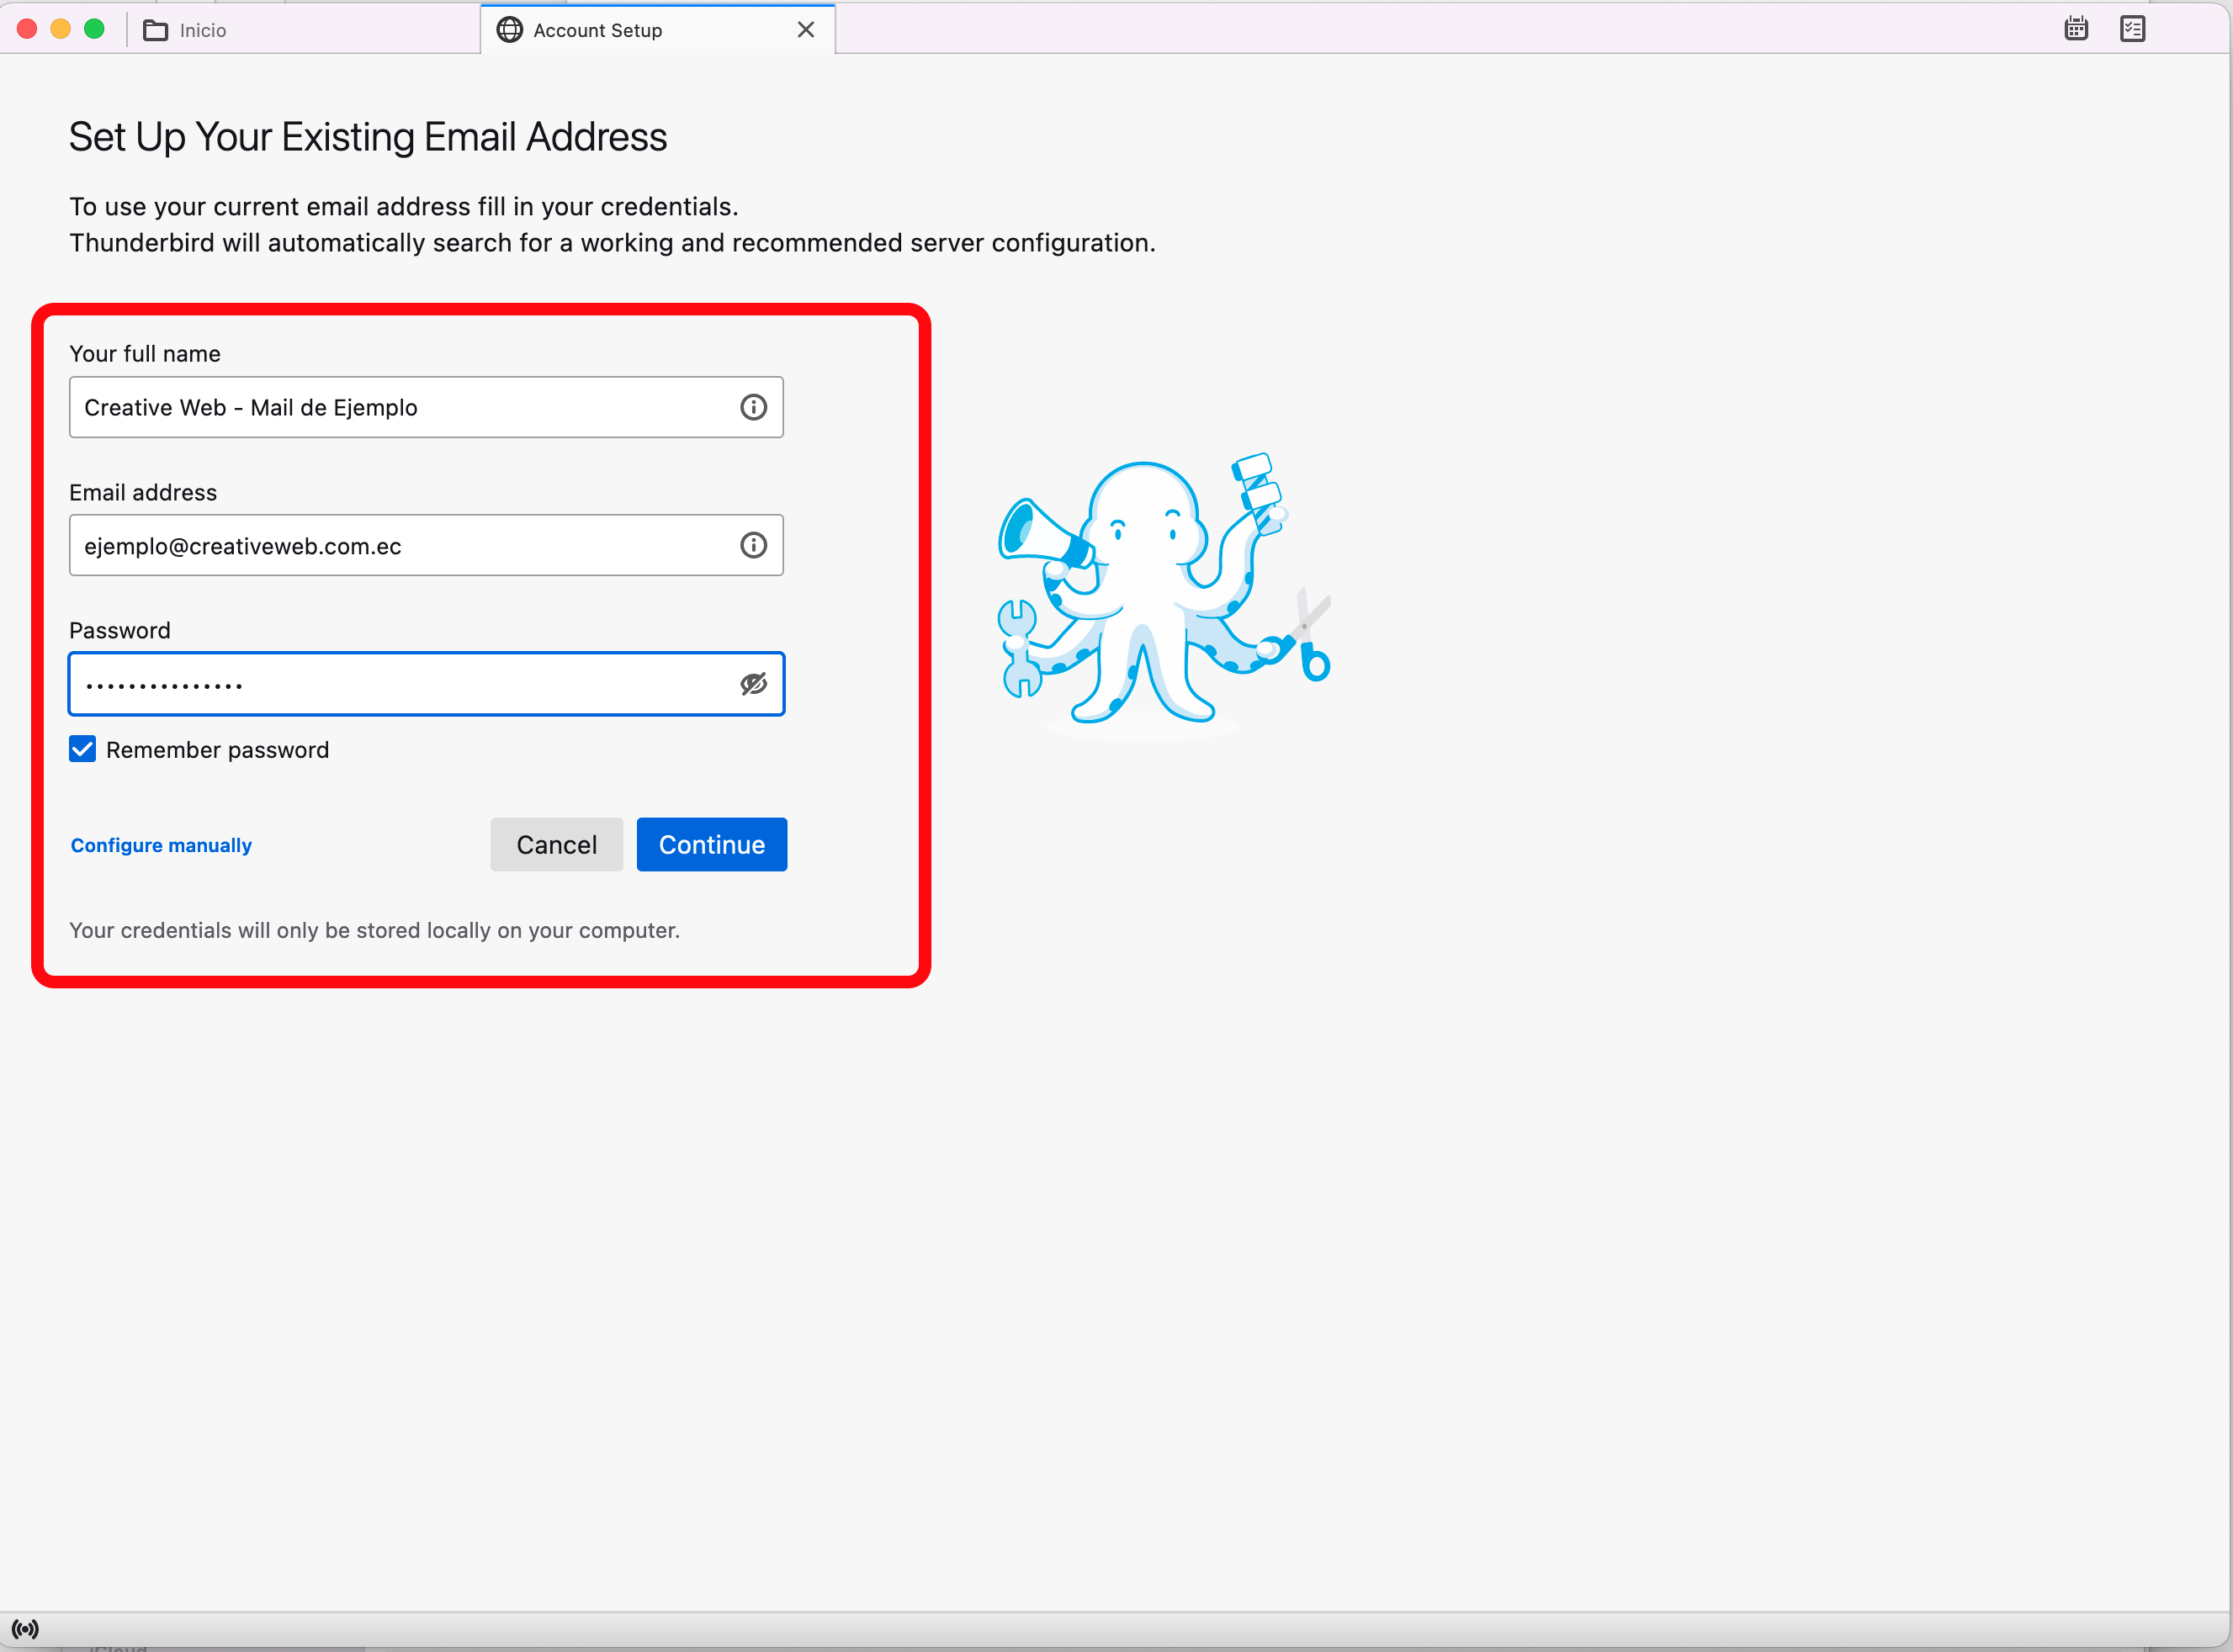Click the Cancel button
Viewport: 2233px width, 1652px height.
pos(556,845)
